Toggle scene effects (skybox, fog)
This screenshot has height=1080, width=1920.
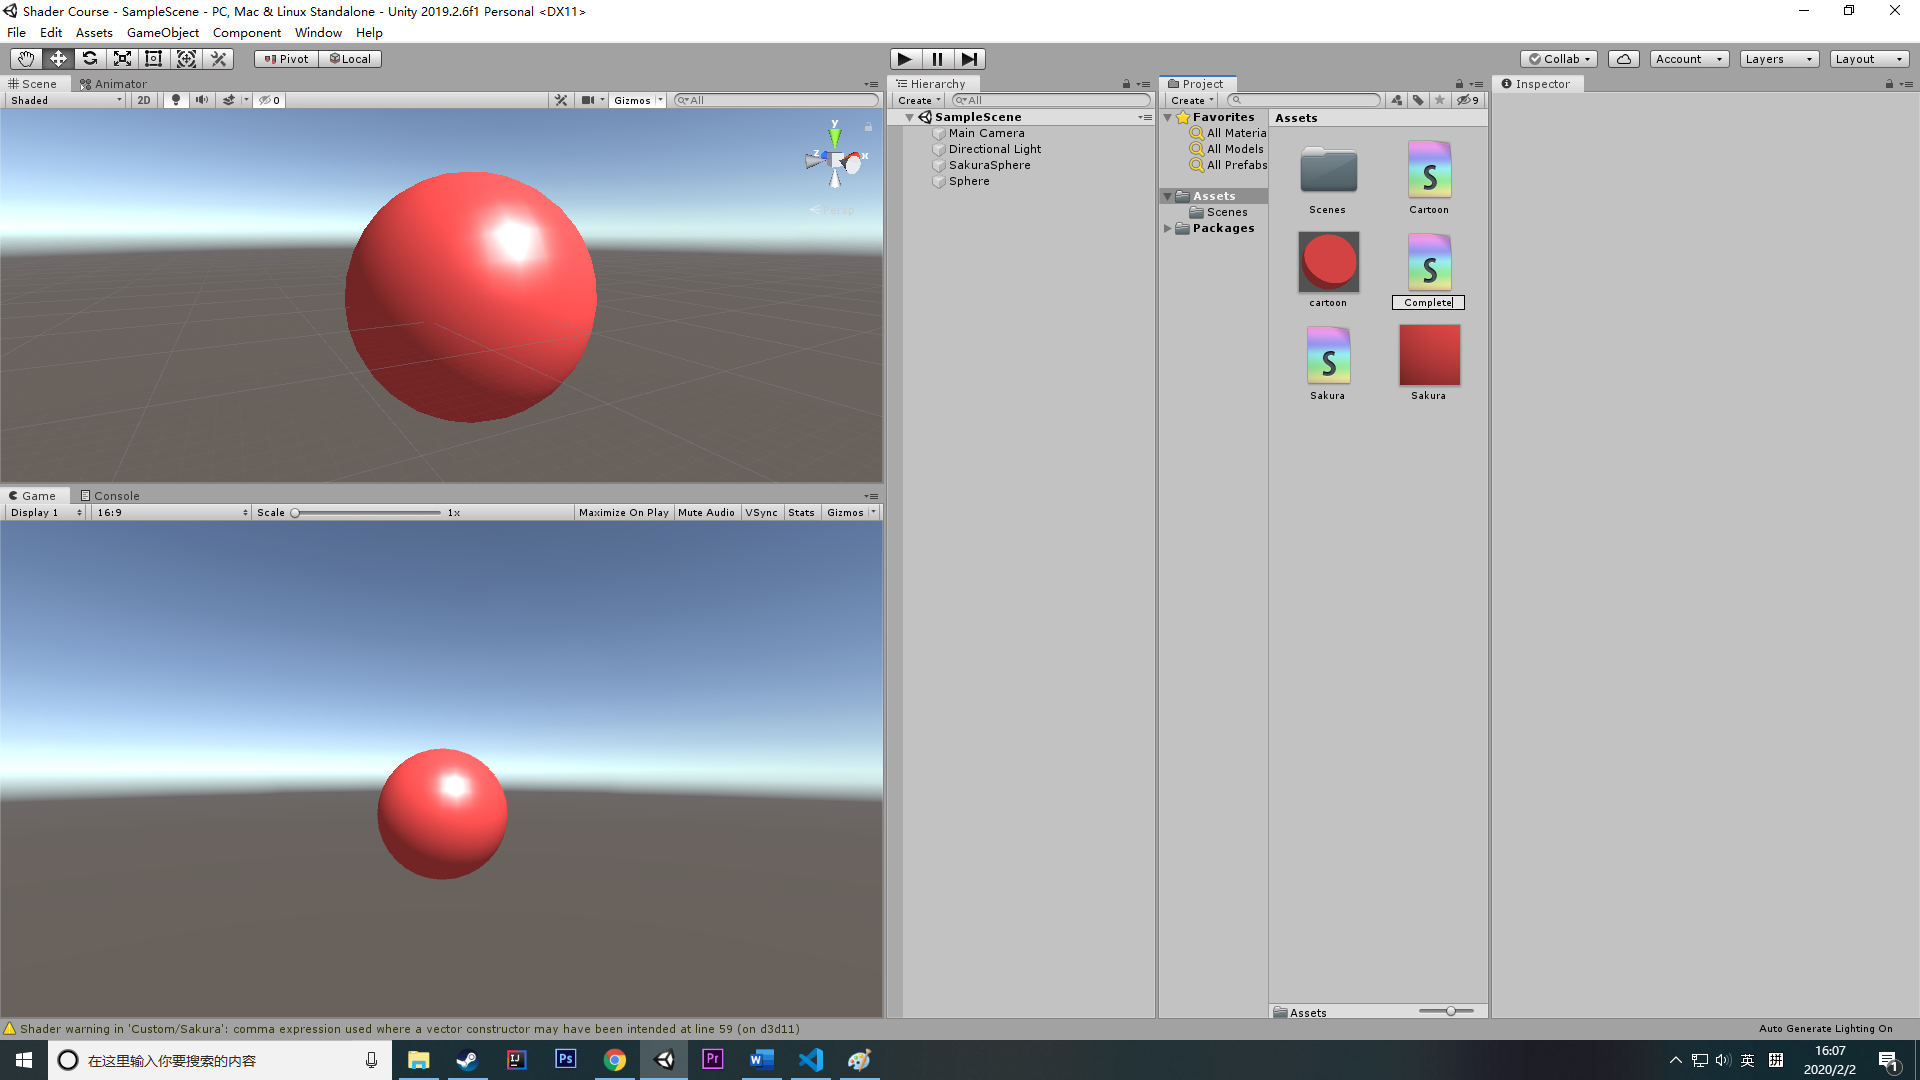[229, 100]
